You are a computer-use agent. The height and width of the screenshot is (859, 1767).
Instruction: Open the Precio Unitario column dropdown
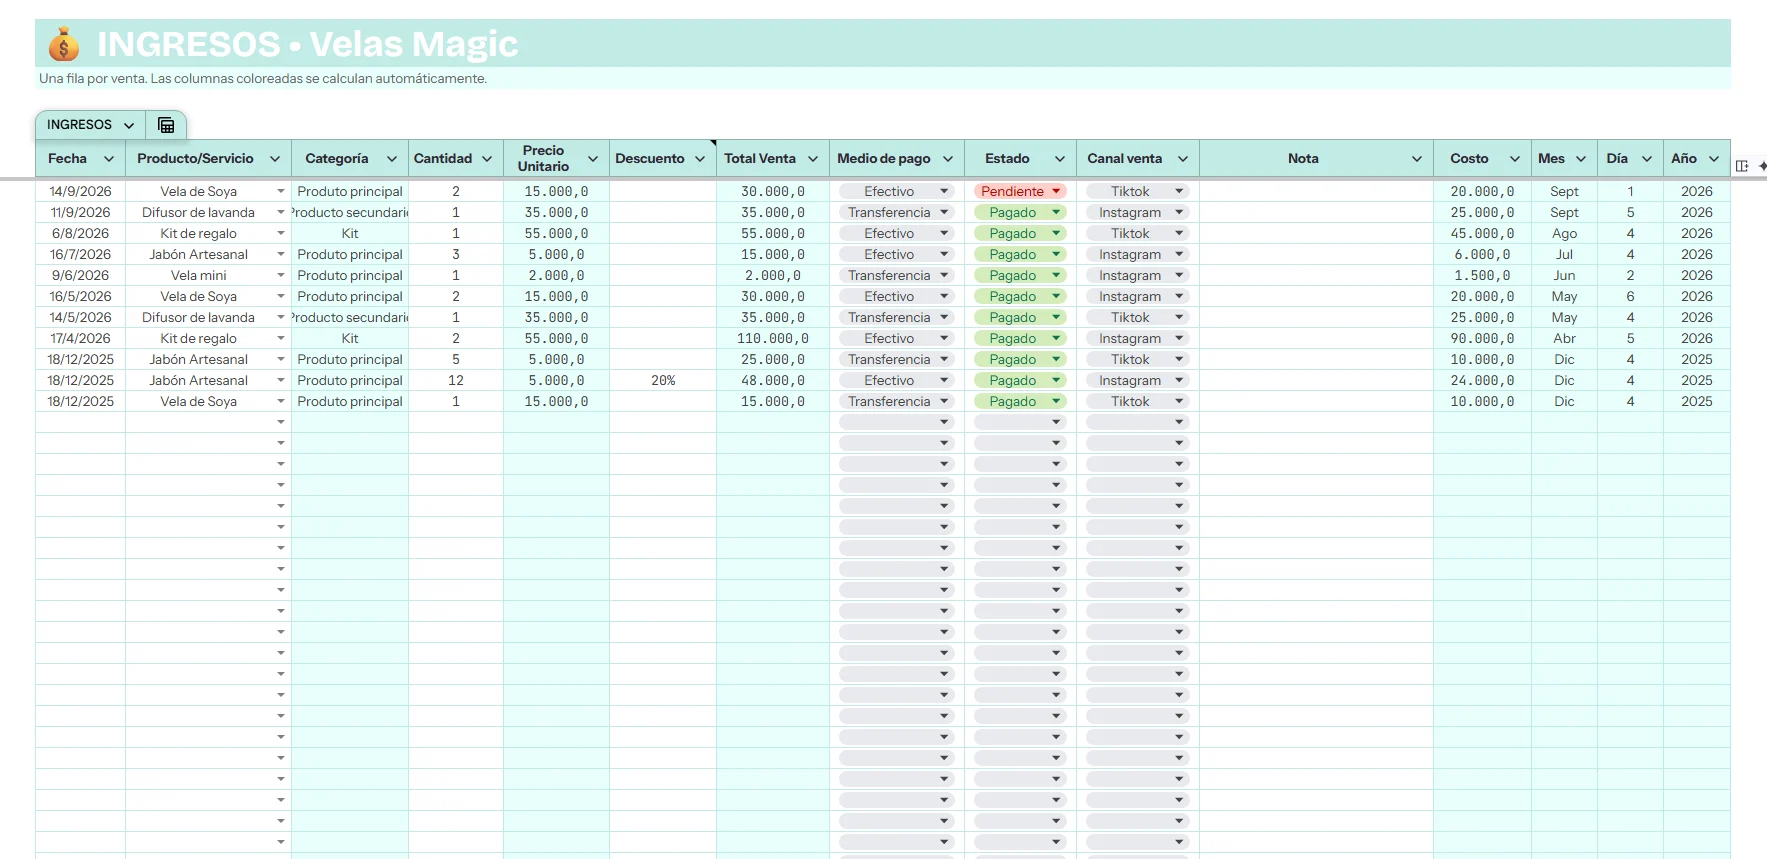coord(593,159)
